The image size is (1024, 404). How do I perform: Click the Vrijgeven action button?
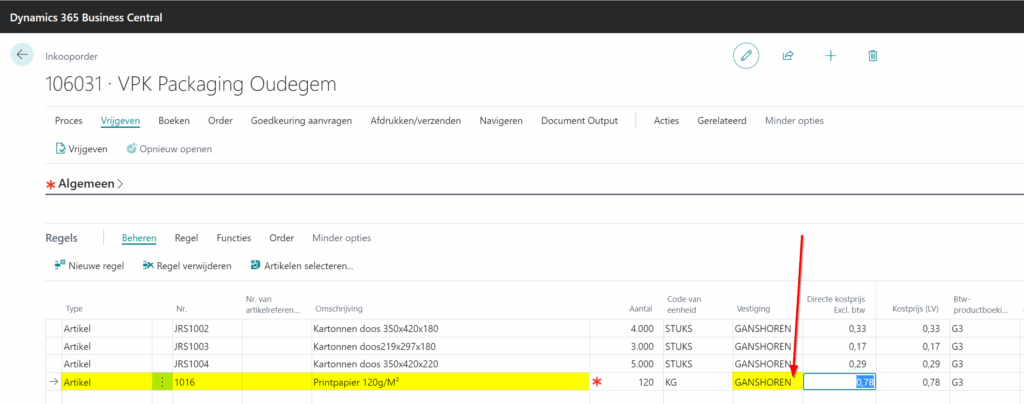click(82, 149)
